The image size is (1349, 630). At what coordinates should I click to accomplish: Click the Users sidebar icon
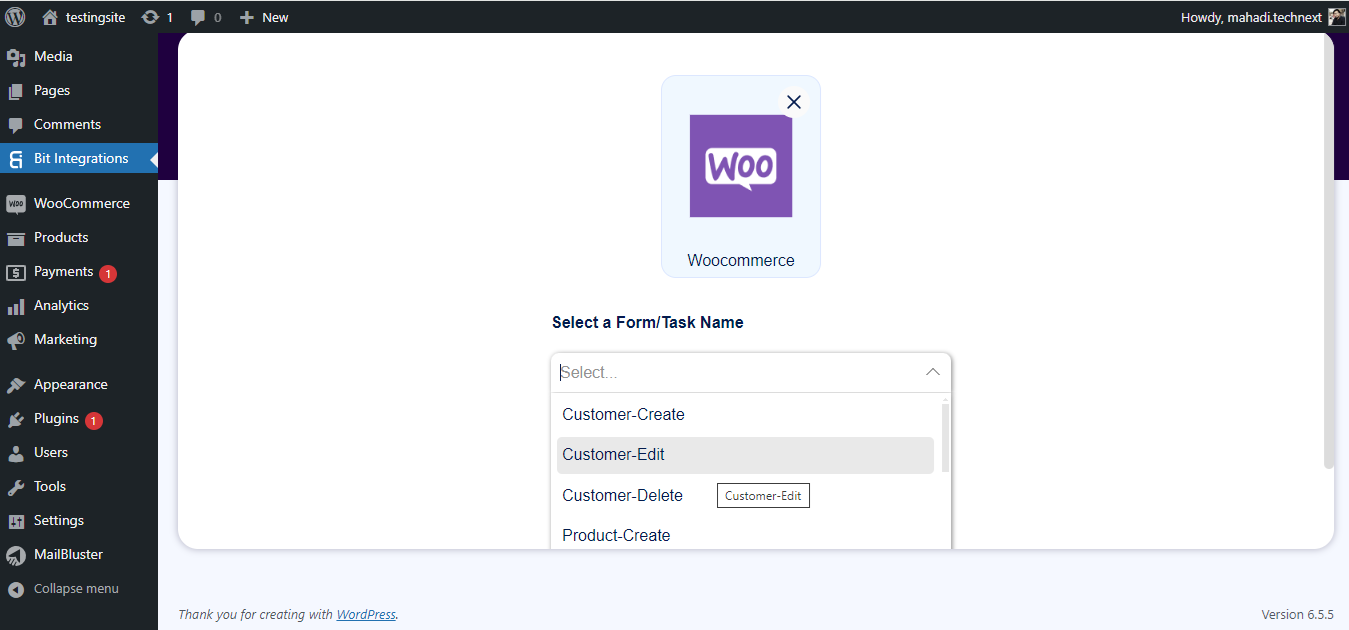tap(15, 453)
